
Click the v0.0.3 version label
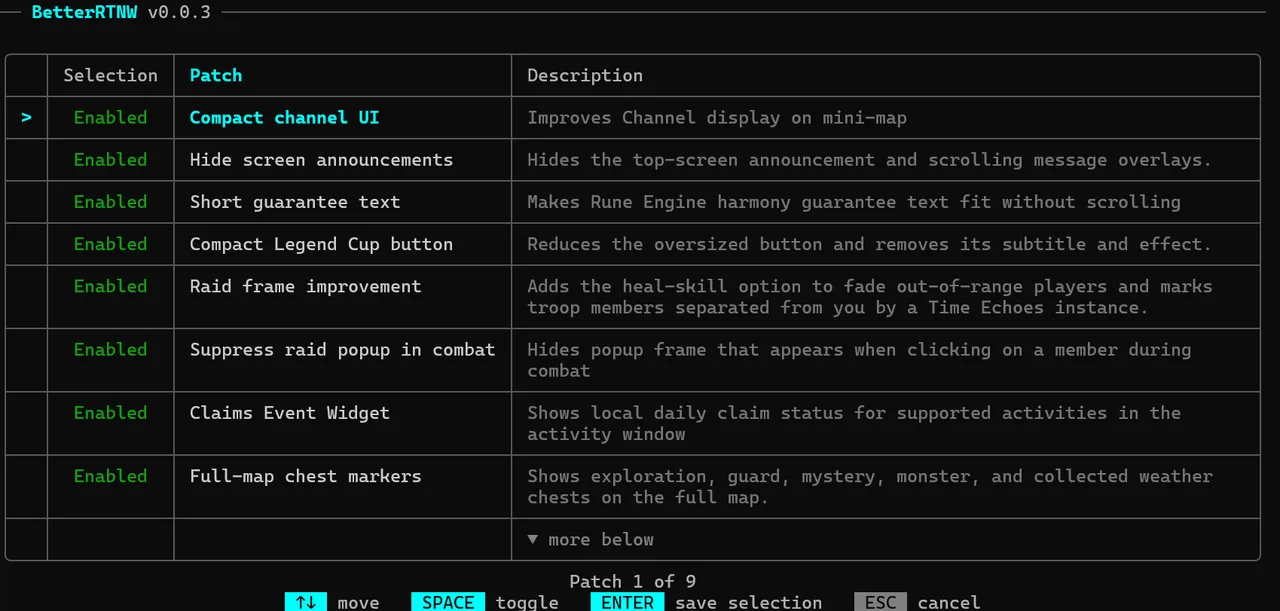coord(179,12)
